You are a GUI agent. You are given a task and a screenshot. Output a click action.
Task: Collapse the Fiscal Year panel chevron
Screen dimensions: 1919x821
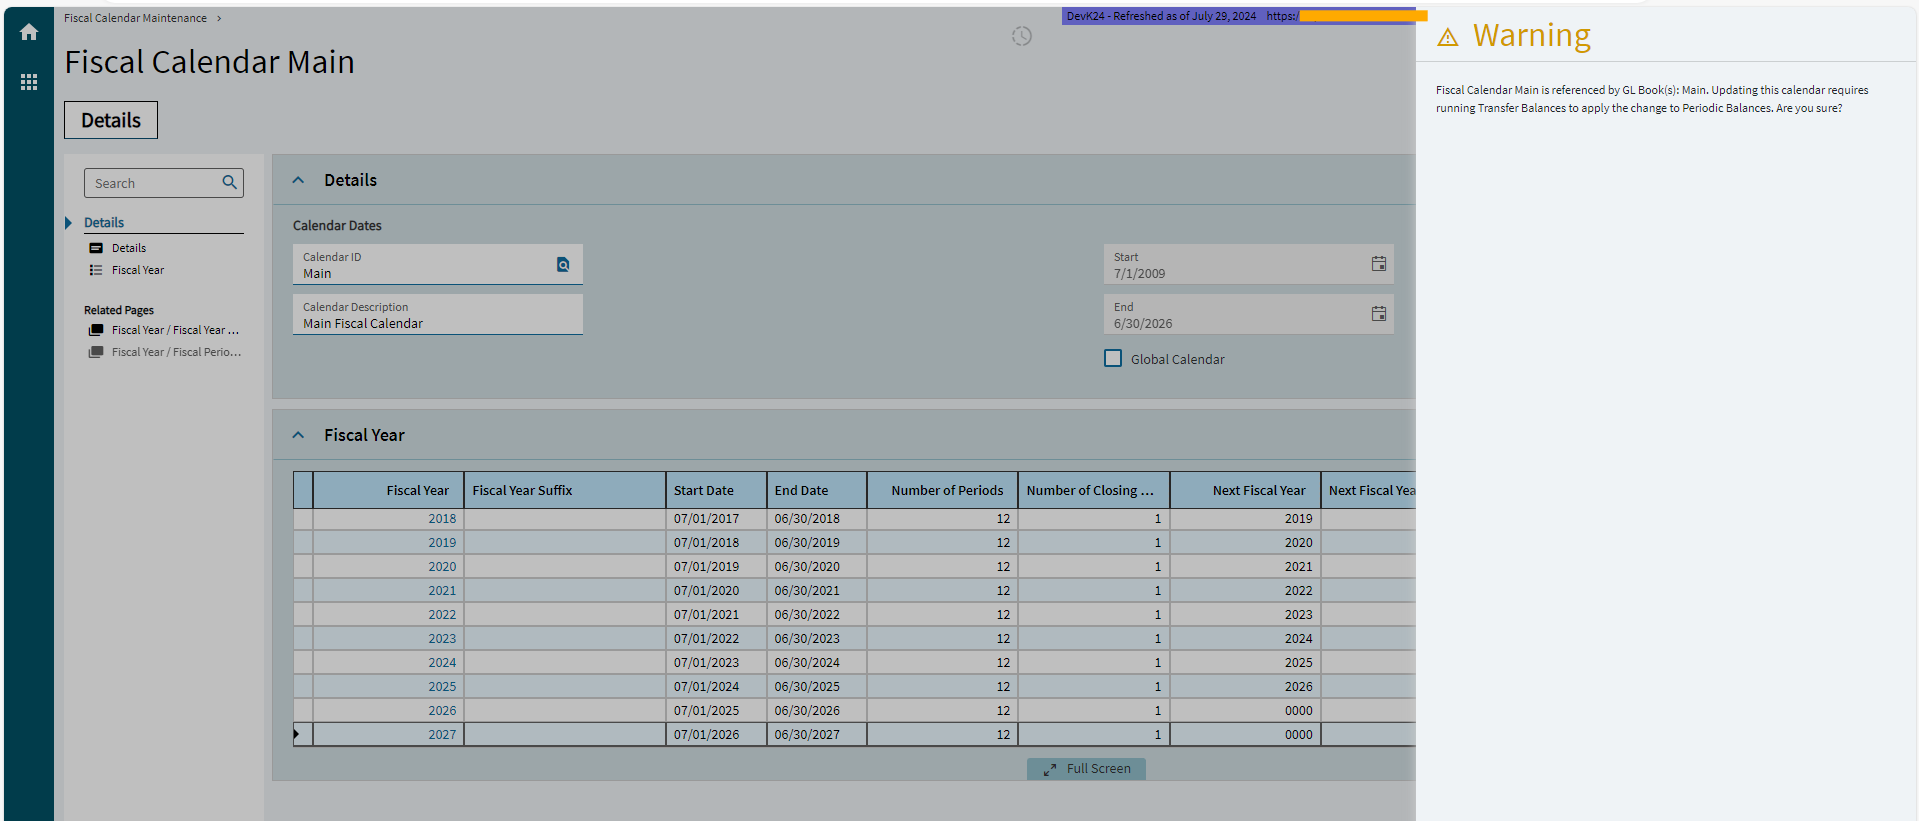(298, 435)
